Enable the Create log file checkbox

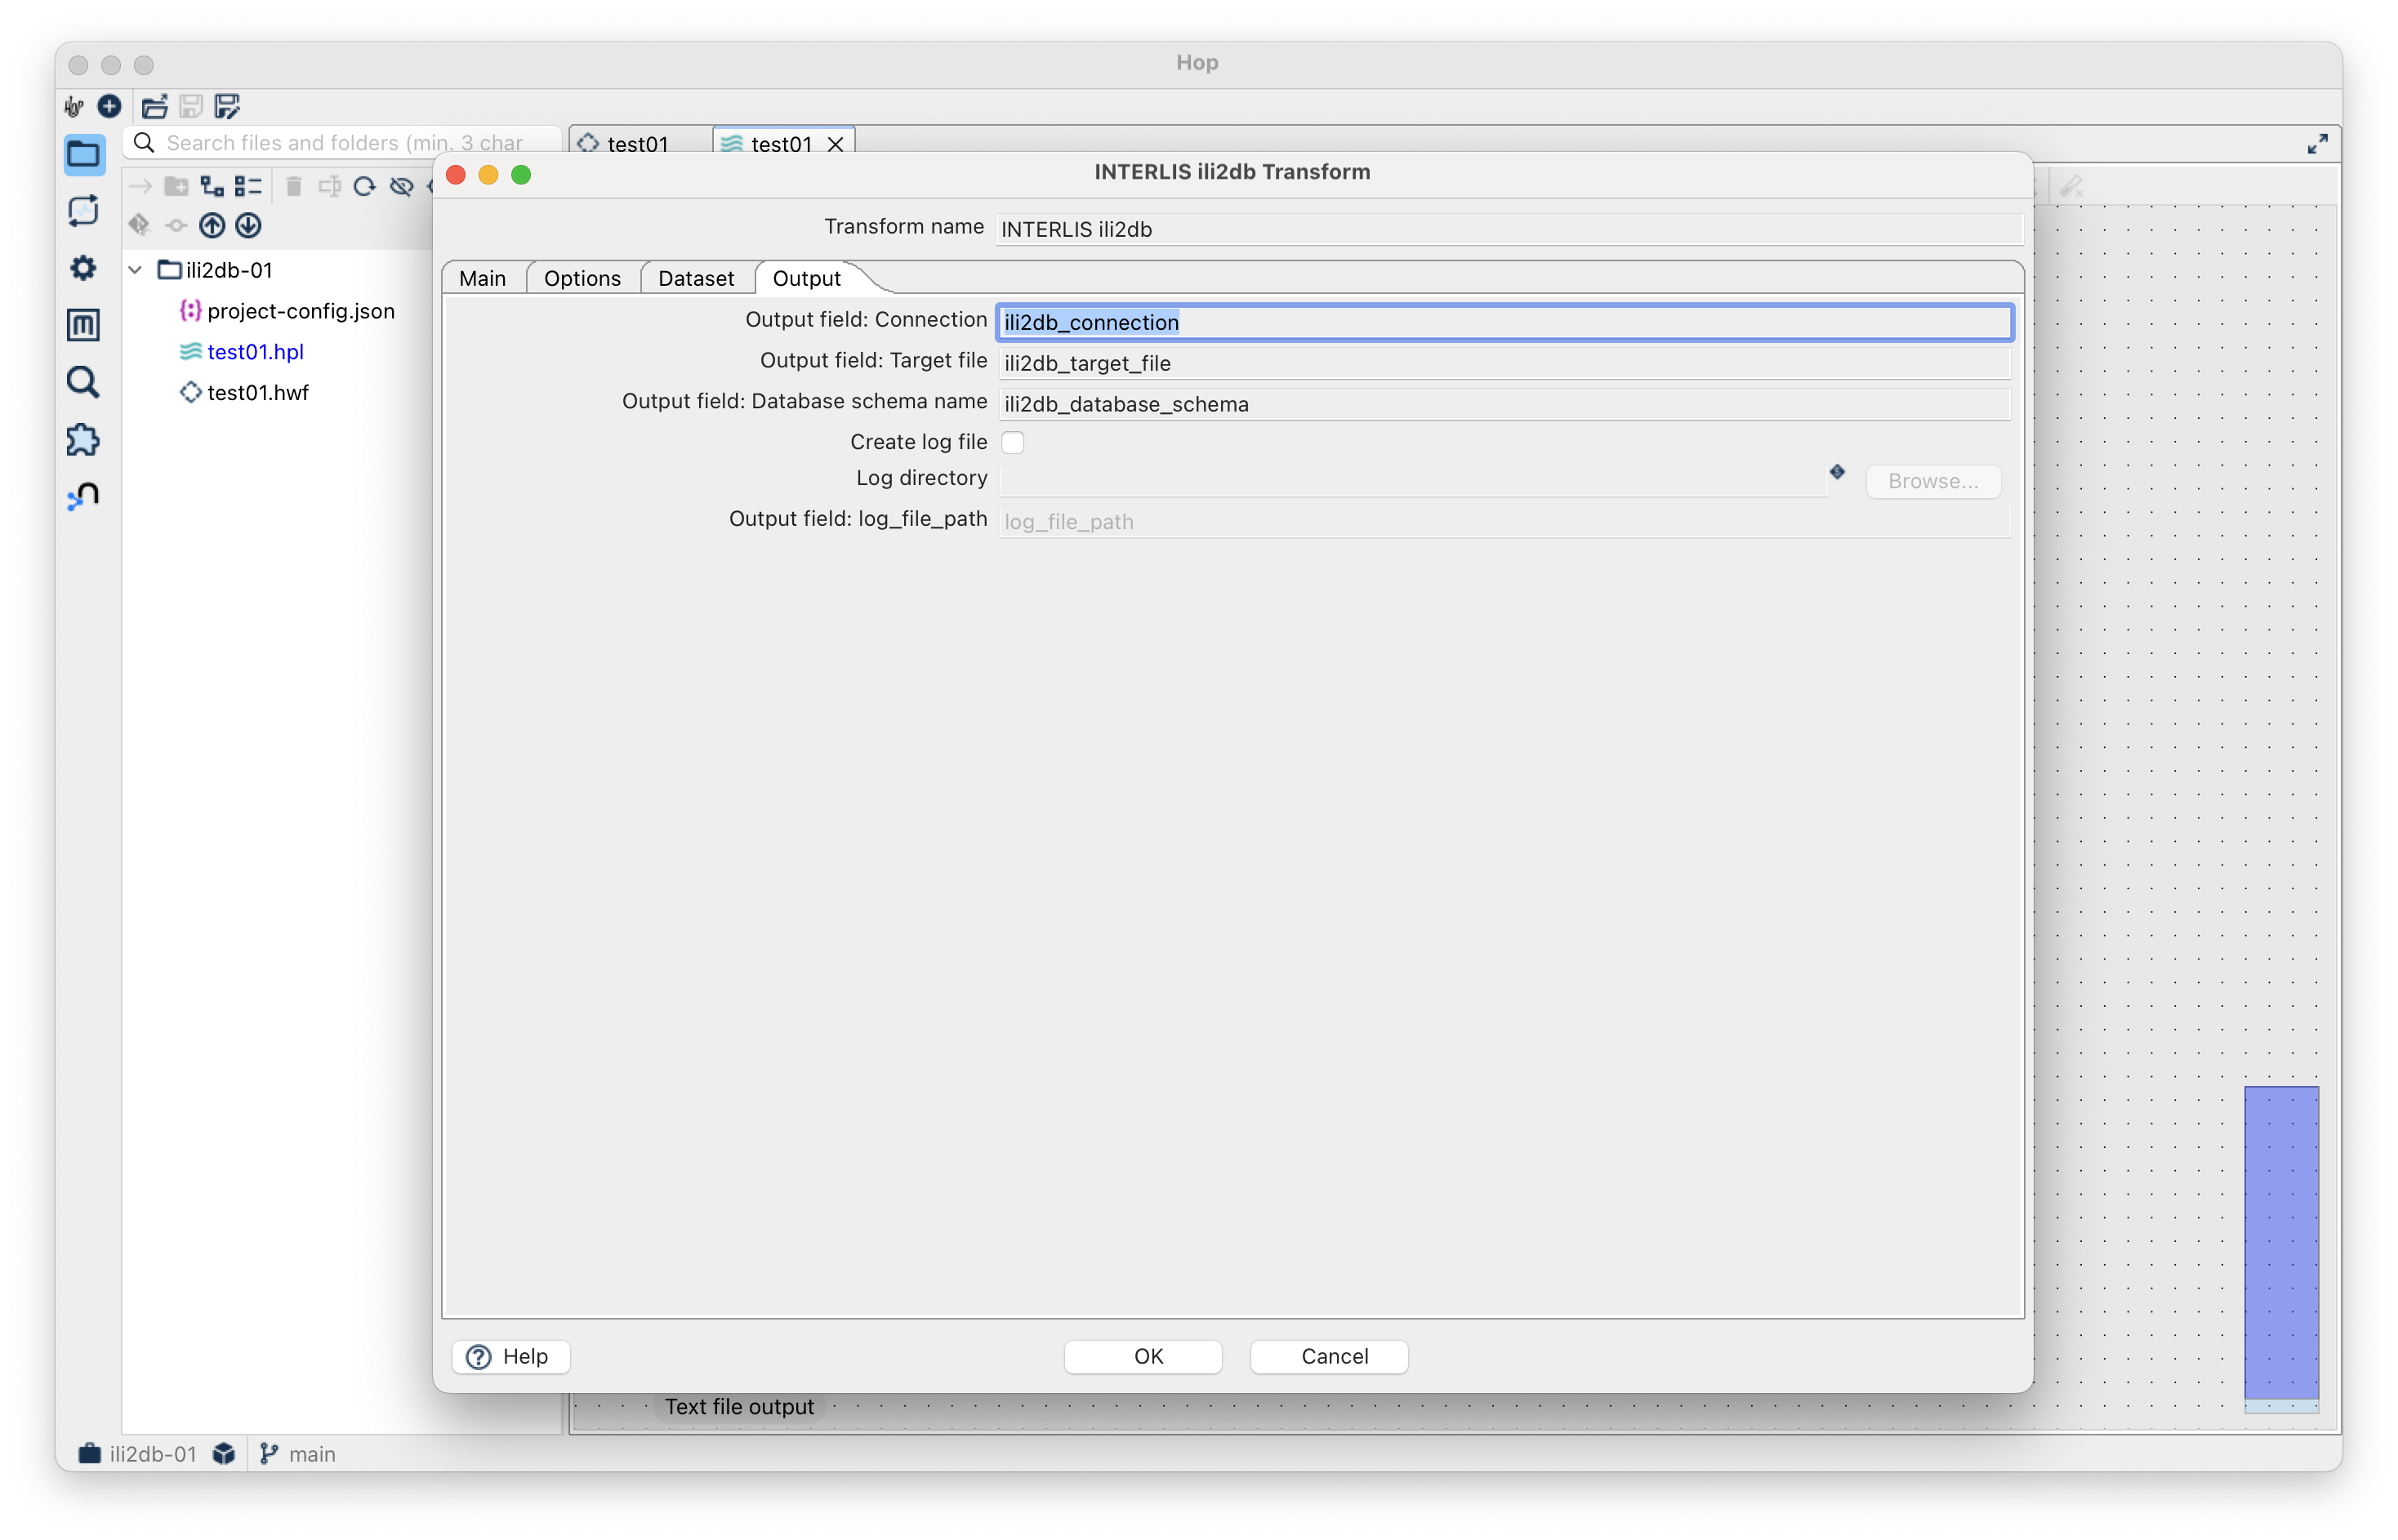pyautogui.click(x=1012, y=442)
